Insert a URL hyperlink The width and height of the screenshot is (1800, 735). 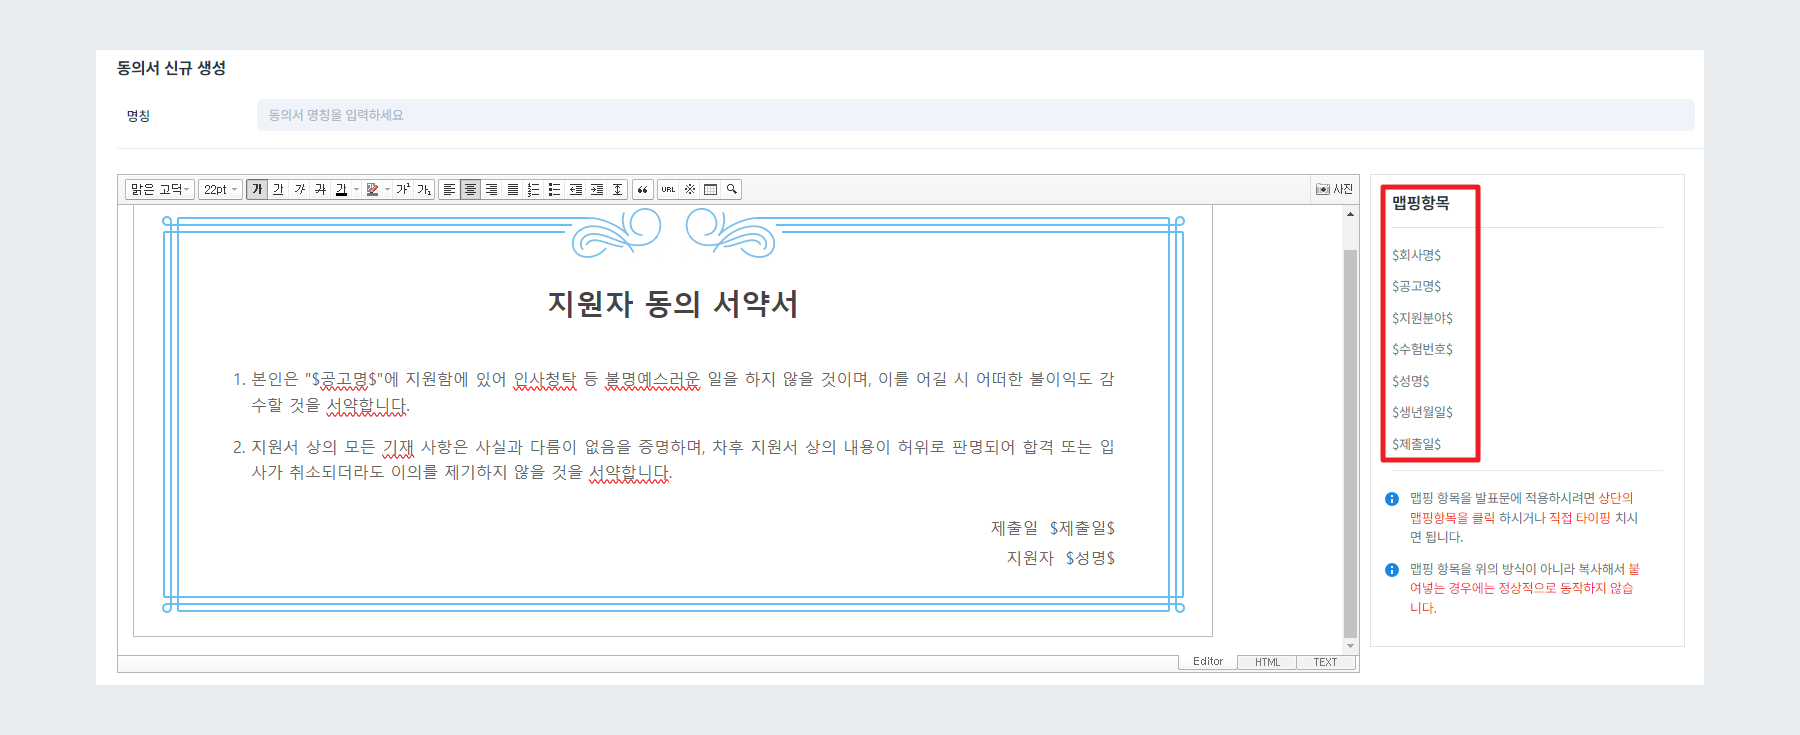(668, 189)
